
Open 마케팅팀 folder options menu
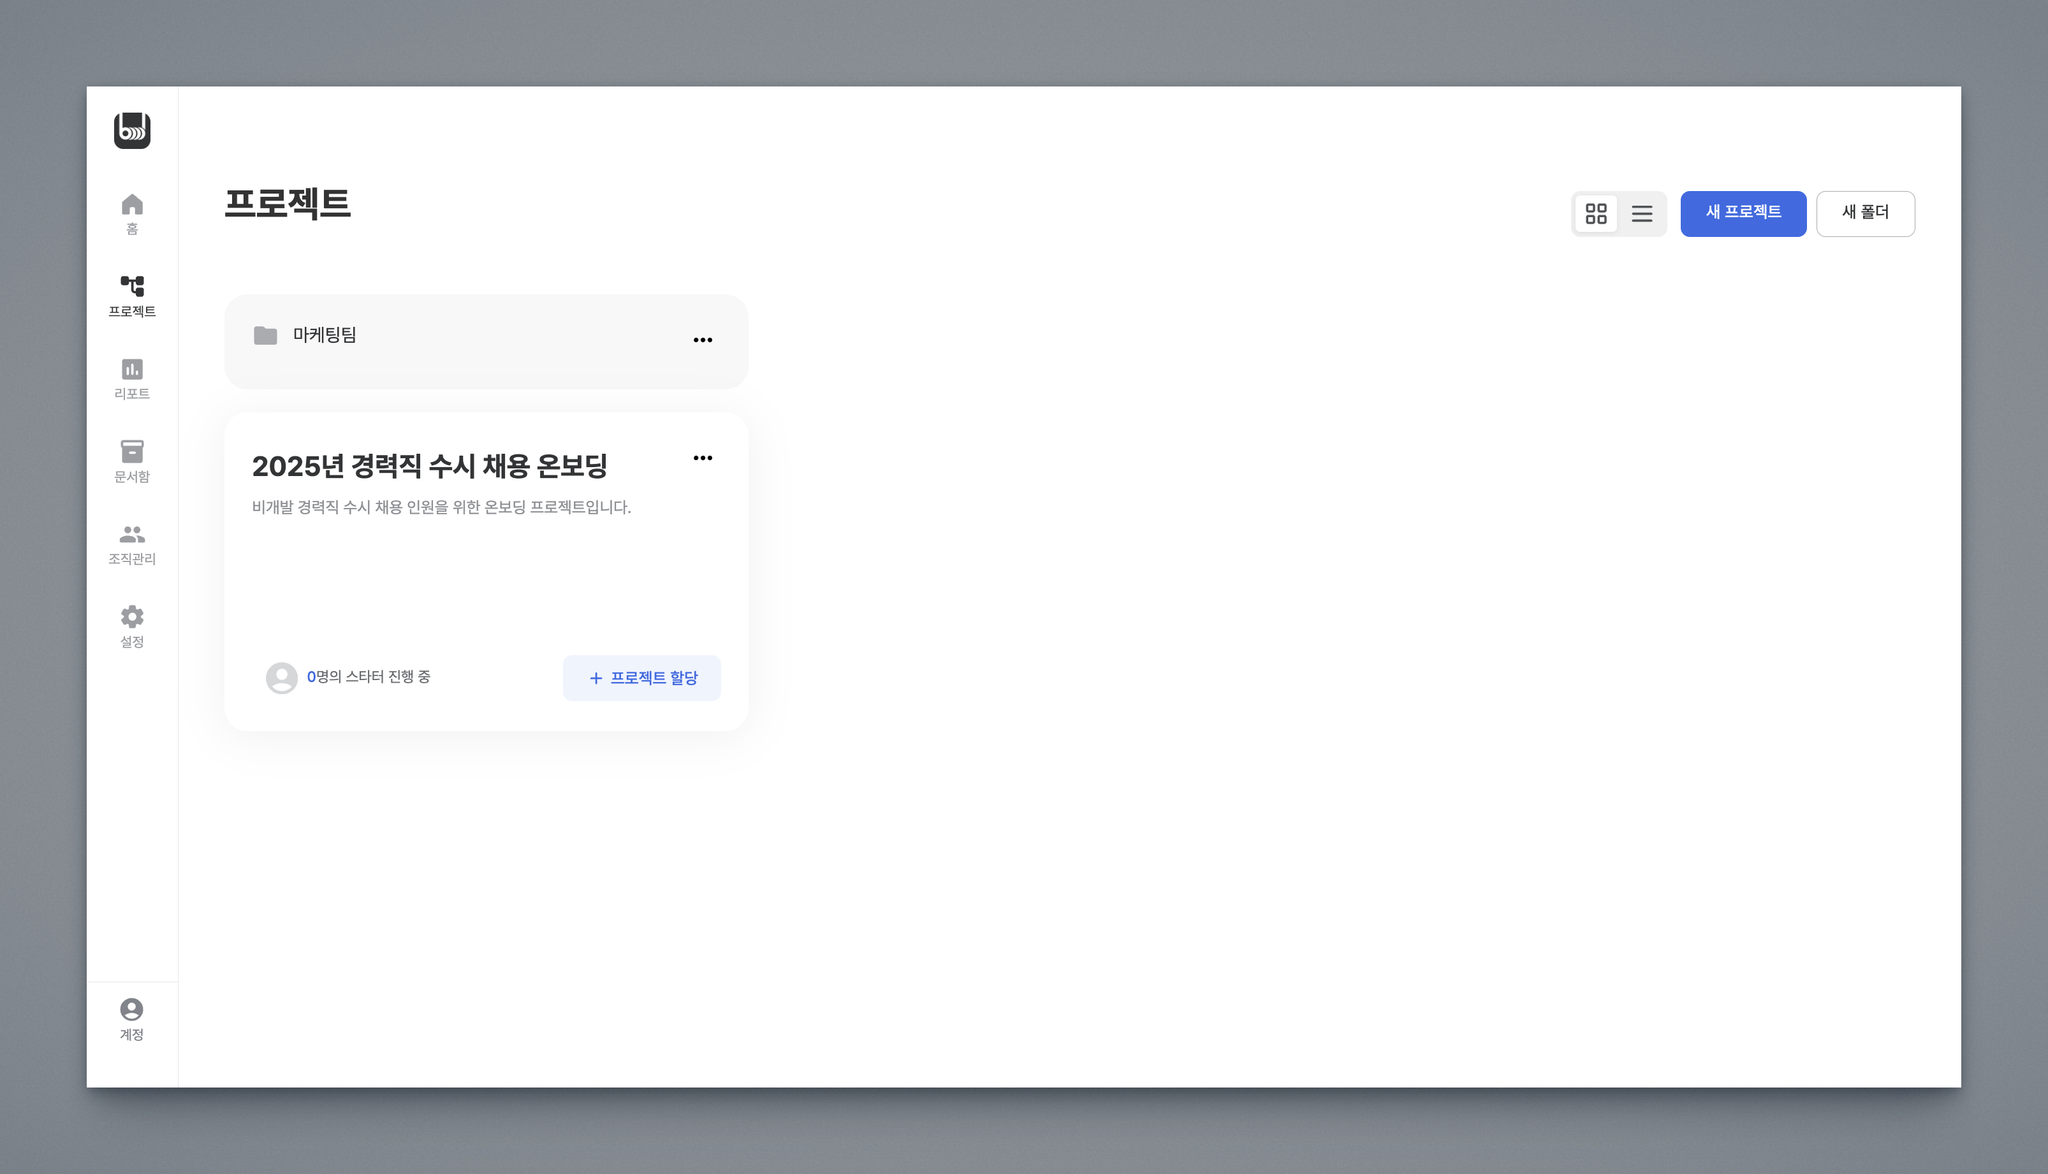point(703,340)
